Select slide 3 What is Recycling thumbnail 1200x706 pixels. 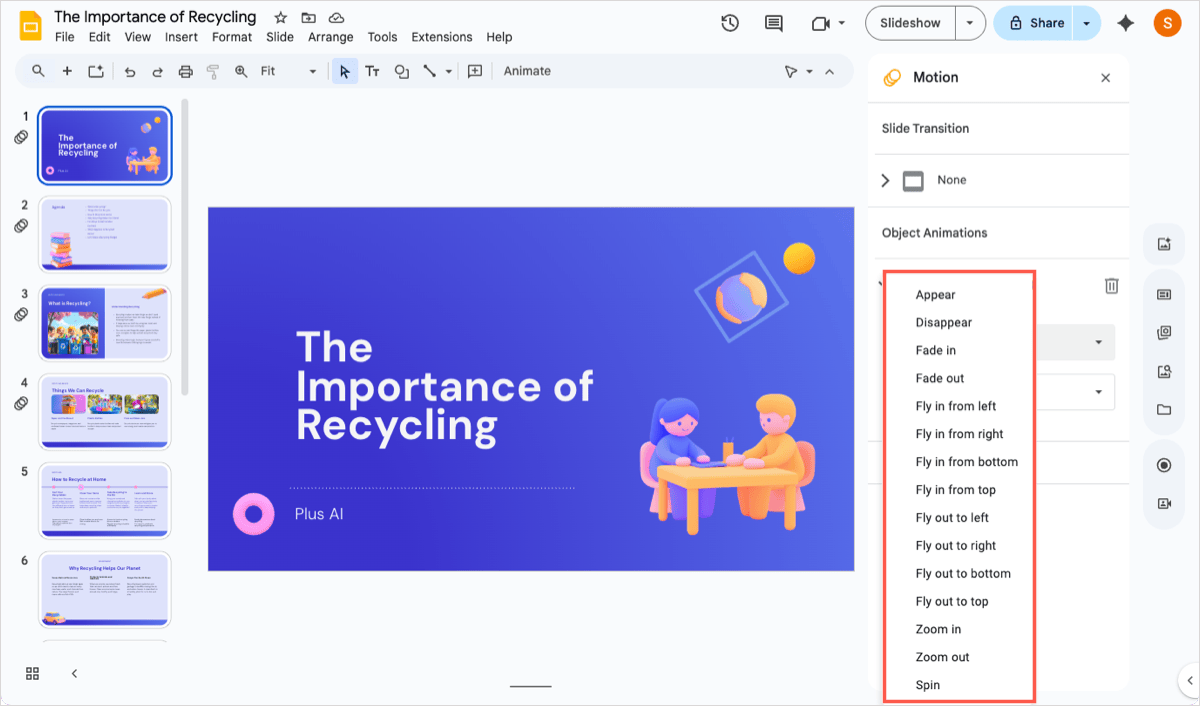[x=105, y=322]
